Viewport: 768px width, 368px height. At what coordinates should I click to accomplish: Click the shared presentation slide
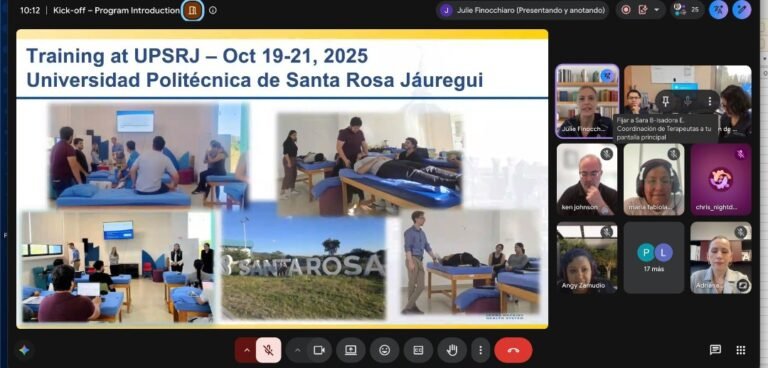[282, 179]
